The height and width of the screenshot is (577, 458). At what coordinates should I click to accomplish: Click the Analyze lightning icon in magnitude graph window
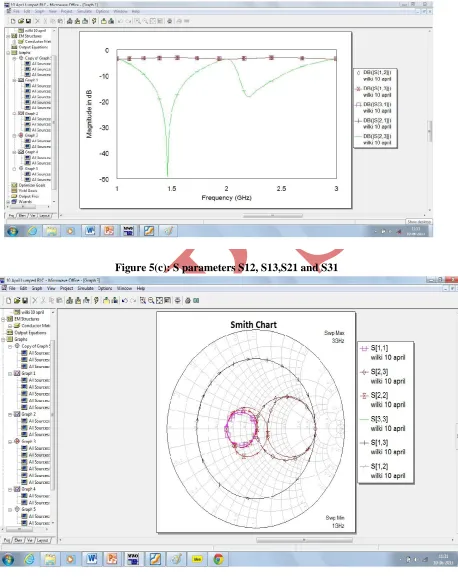pyautogui.click(x=94, y=21)
